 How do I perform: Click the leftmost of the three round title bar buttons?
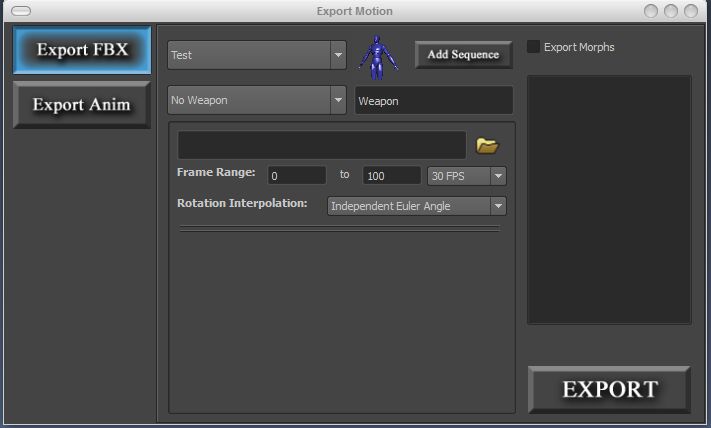(651, 11)
